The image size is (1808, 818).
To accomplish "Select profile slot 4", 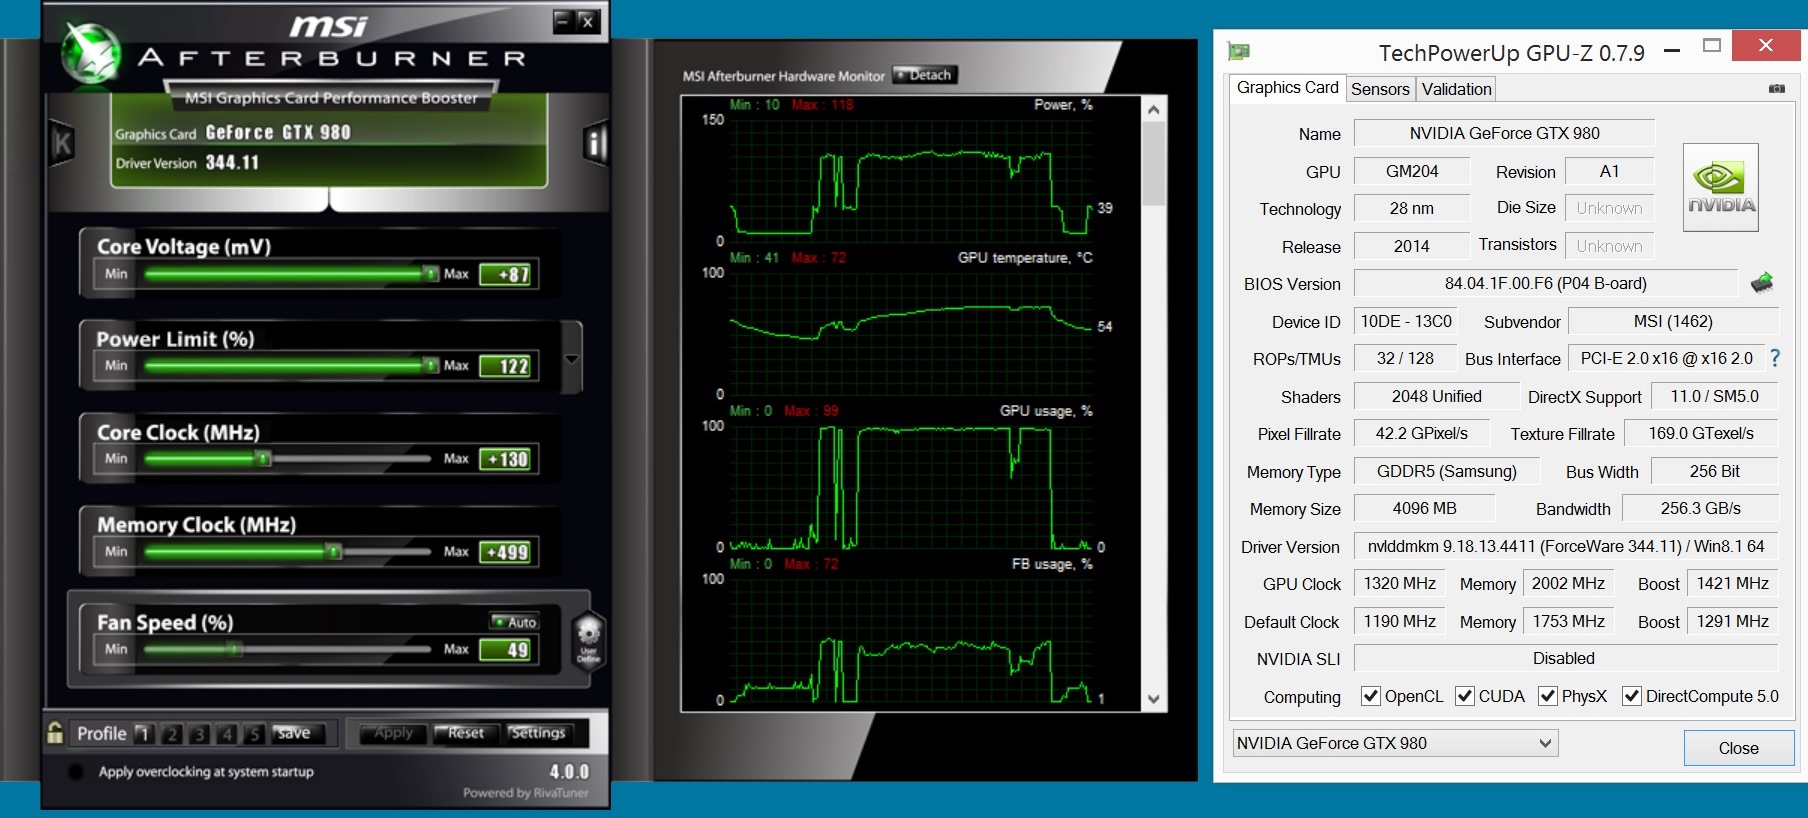I will coord(227,733).
